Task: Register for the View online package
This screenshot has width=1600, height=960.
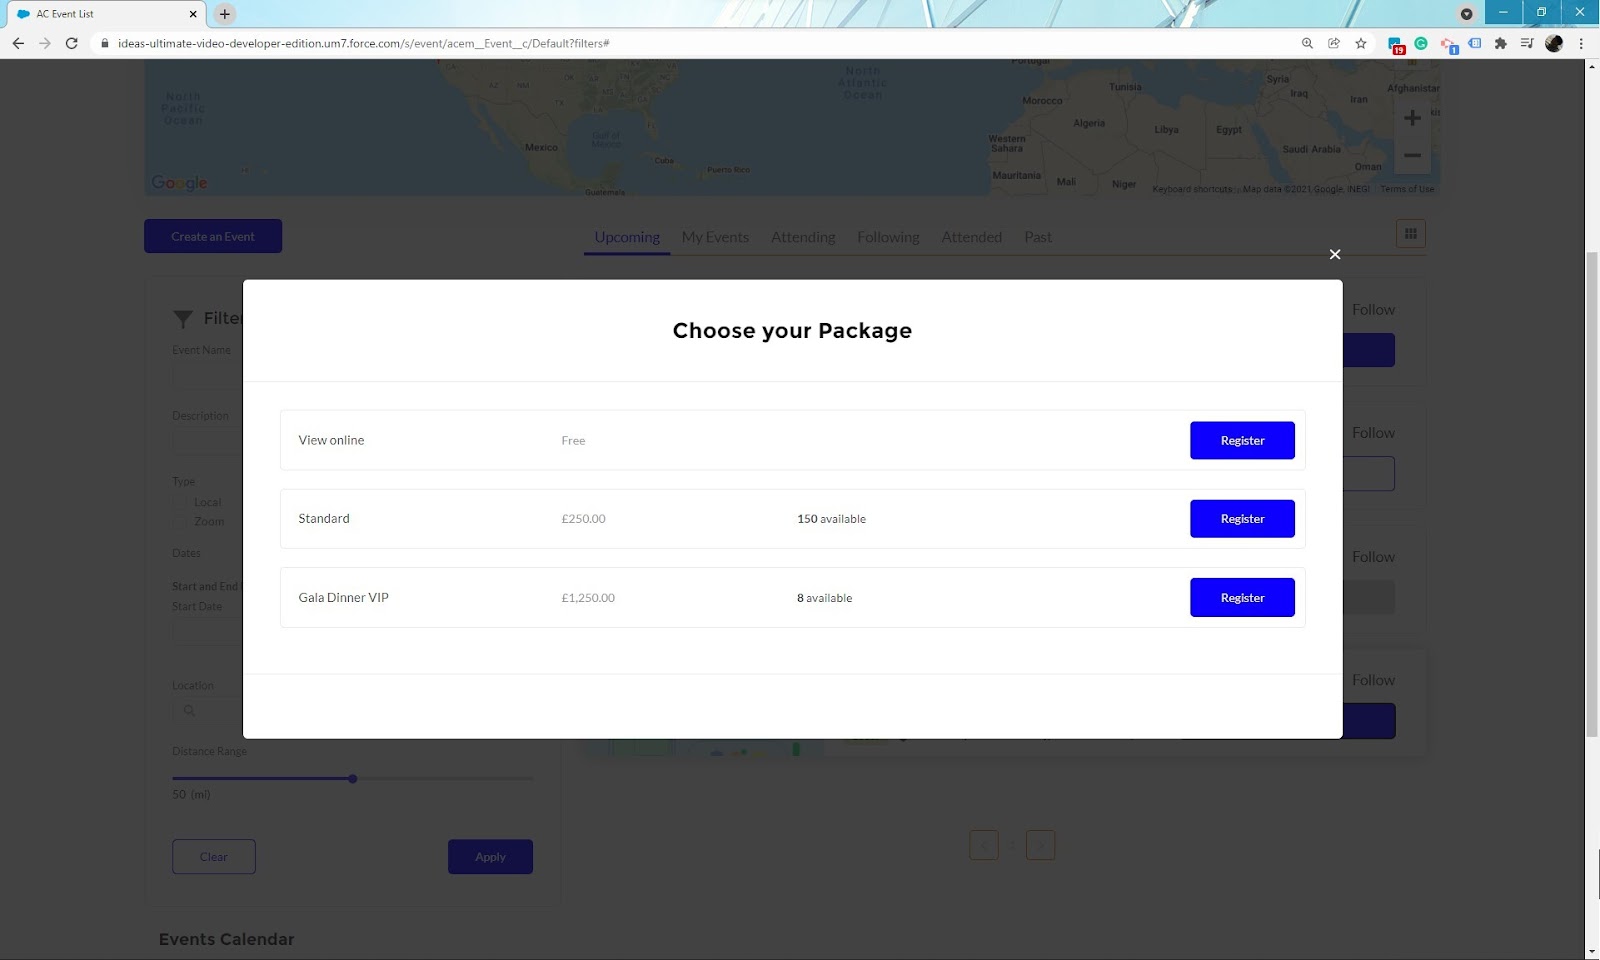Action: [x=1242, y=440]
